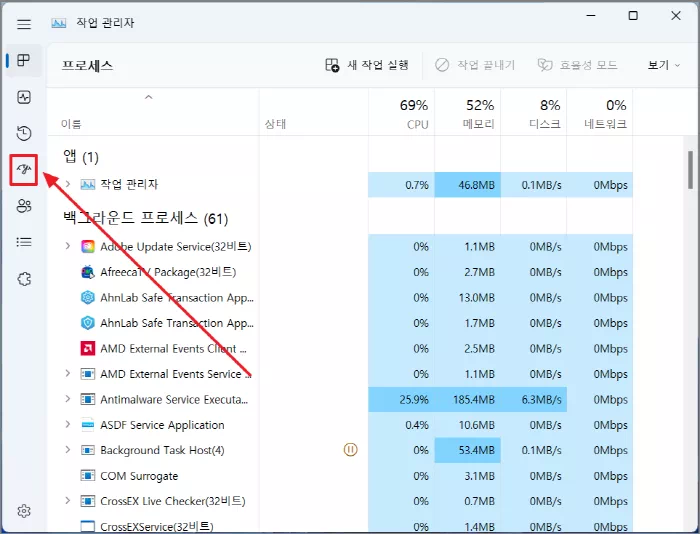Expand Background Task Host(4) row
Image resolution: width=700 pixels, height=534 pixels.
pos(68,449)
